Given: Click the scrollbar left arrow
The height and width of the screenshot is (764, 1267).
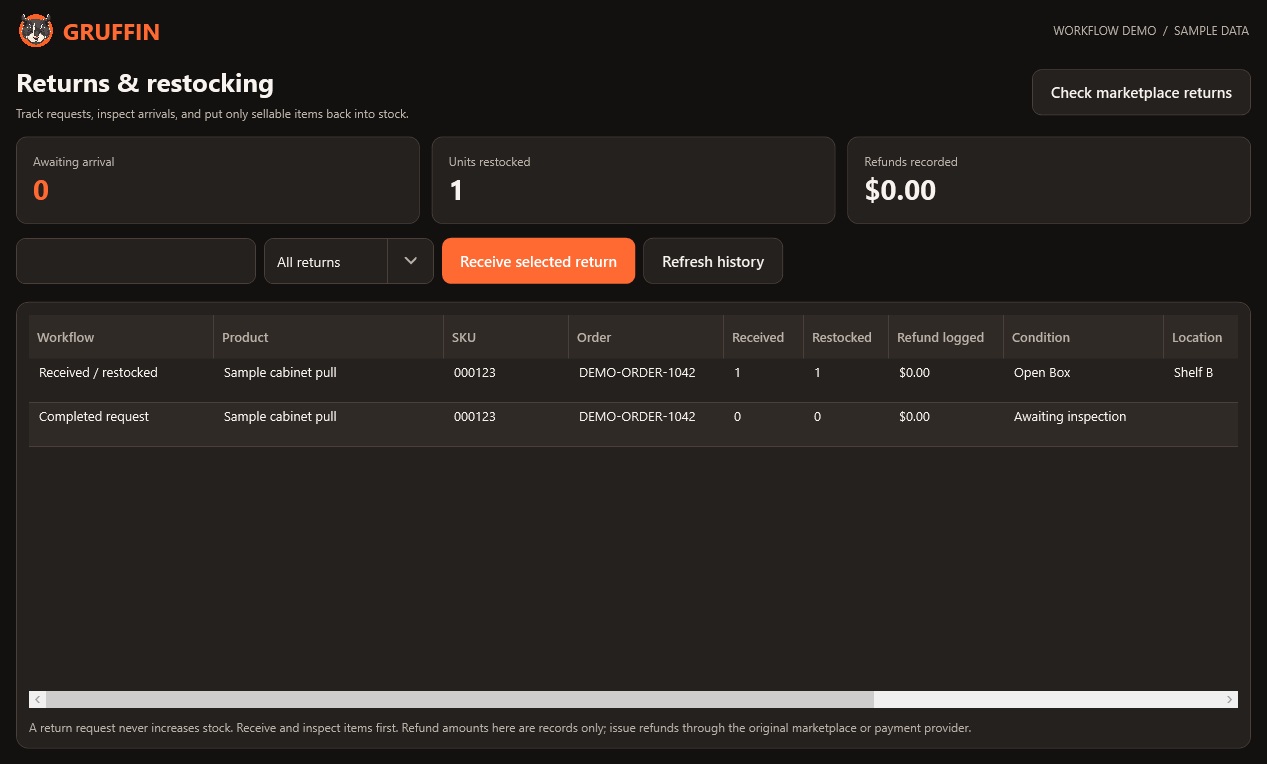Looking at the screenshot, I should (x=37, y=699).
